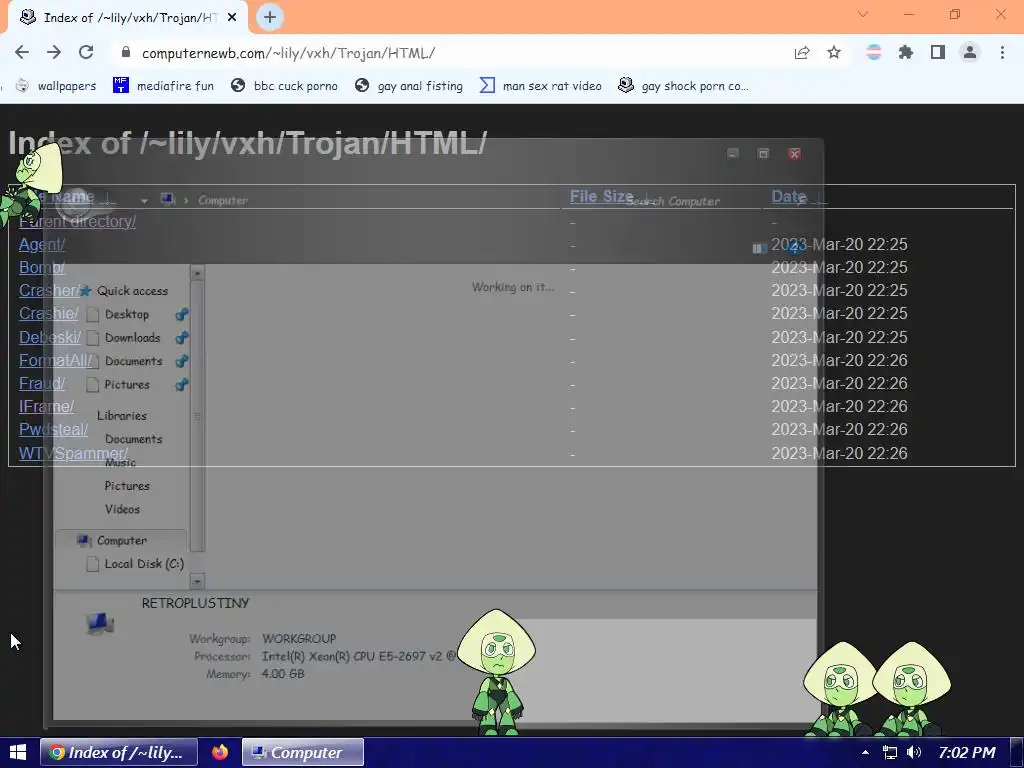Open the IFrame/ directory

pyautogui.click(x=46, y=406)
